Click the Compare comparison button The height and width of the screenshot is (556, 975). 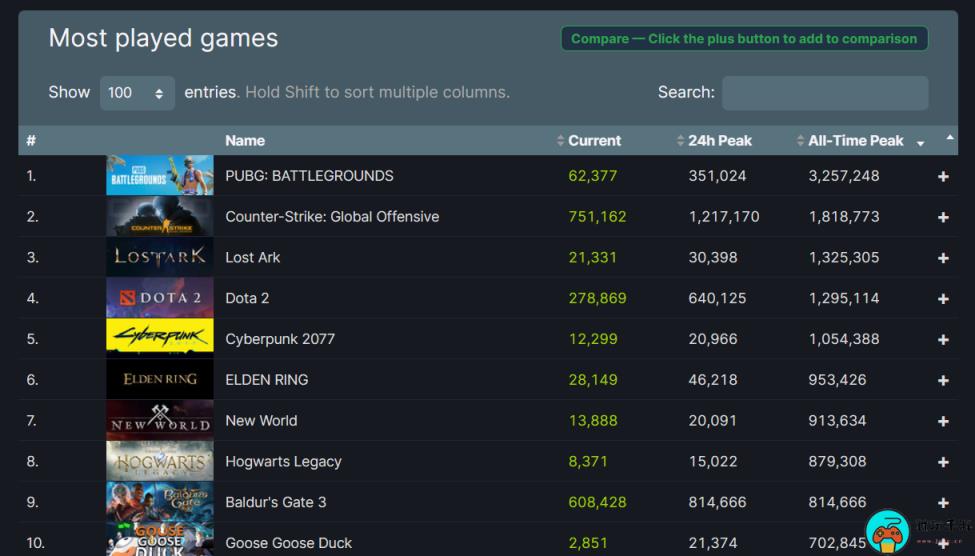pos(744,39)
